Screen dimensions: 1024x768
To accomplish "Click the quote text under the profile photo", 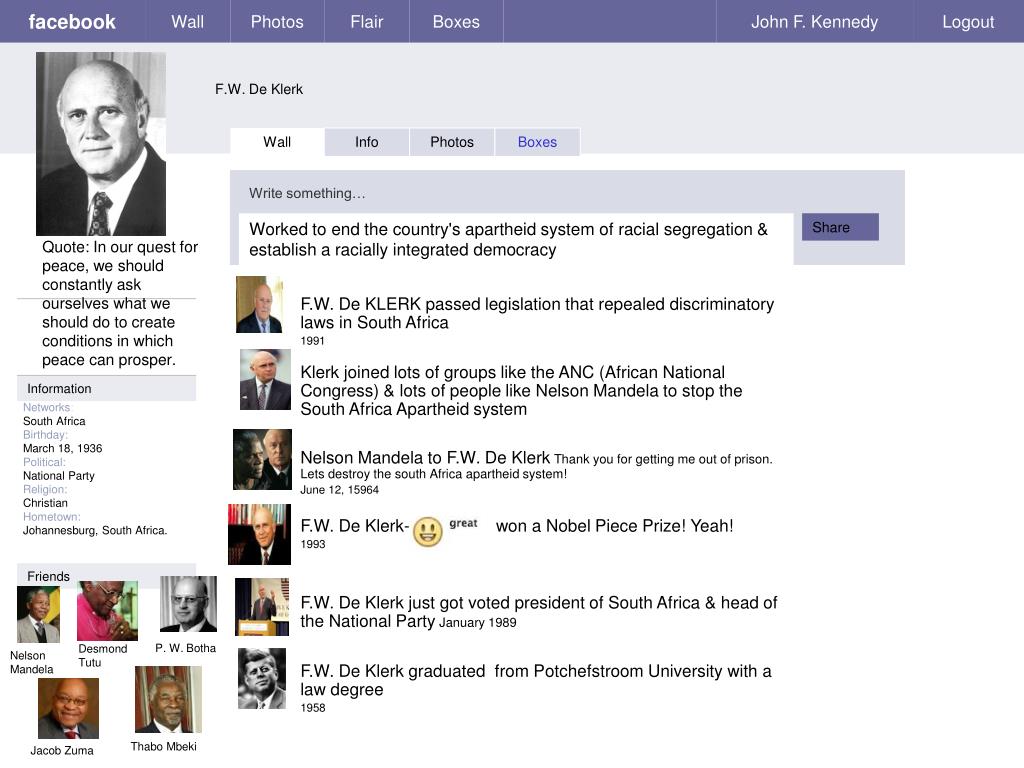I will (x=120, y=303).
